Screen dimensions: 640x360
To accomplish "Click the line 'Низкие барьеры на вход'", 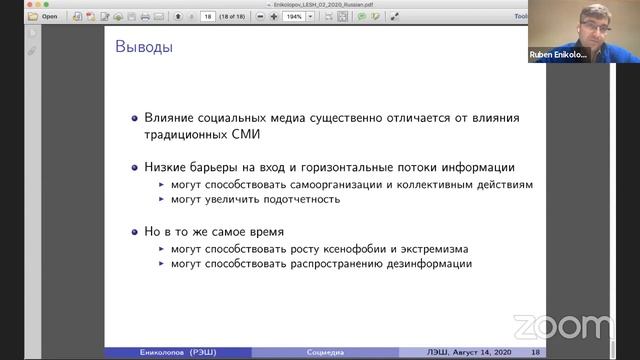I will coord(329,167).
